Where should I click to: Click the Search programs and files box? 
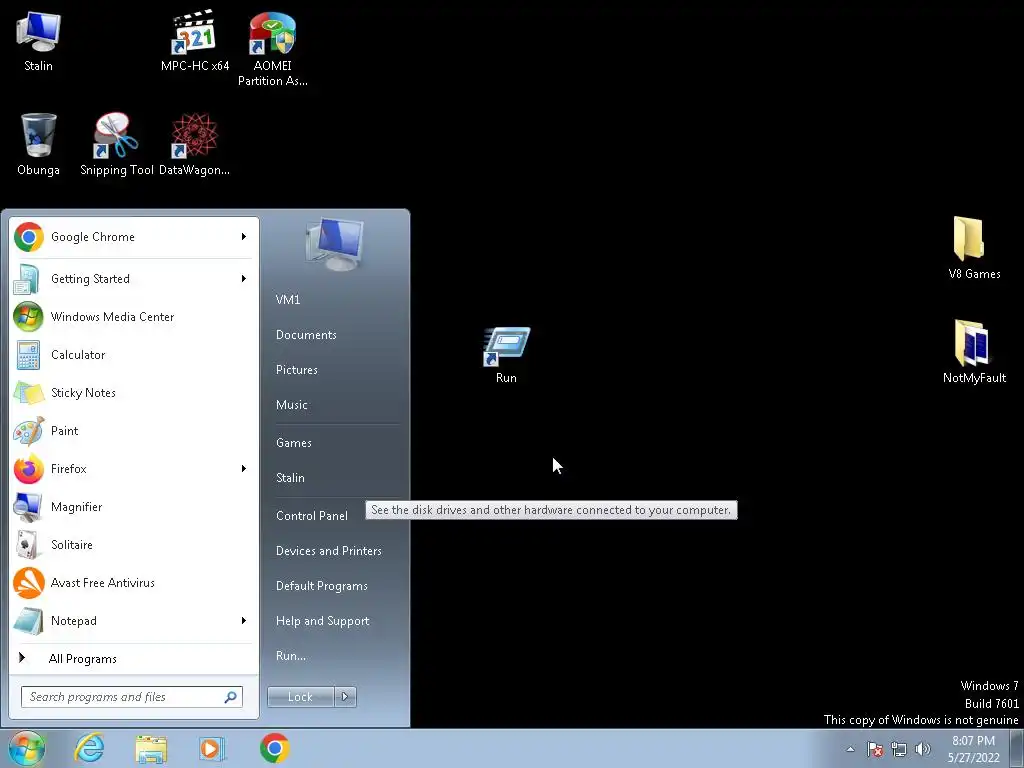131,697
